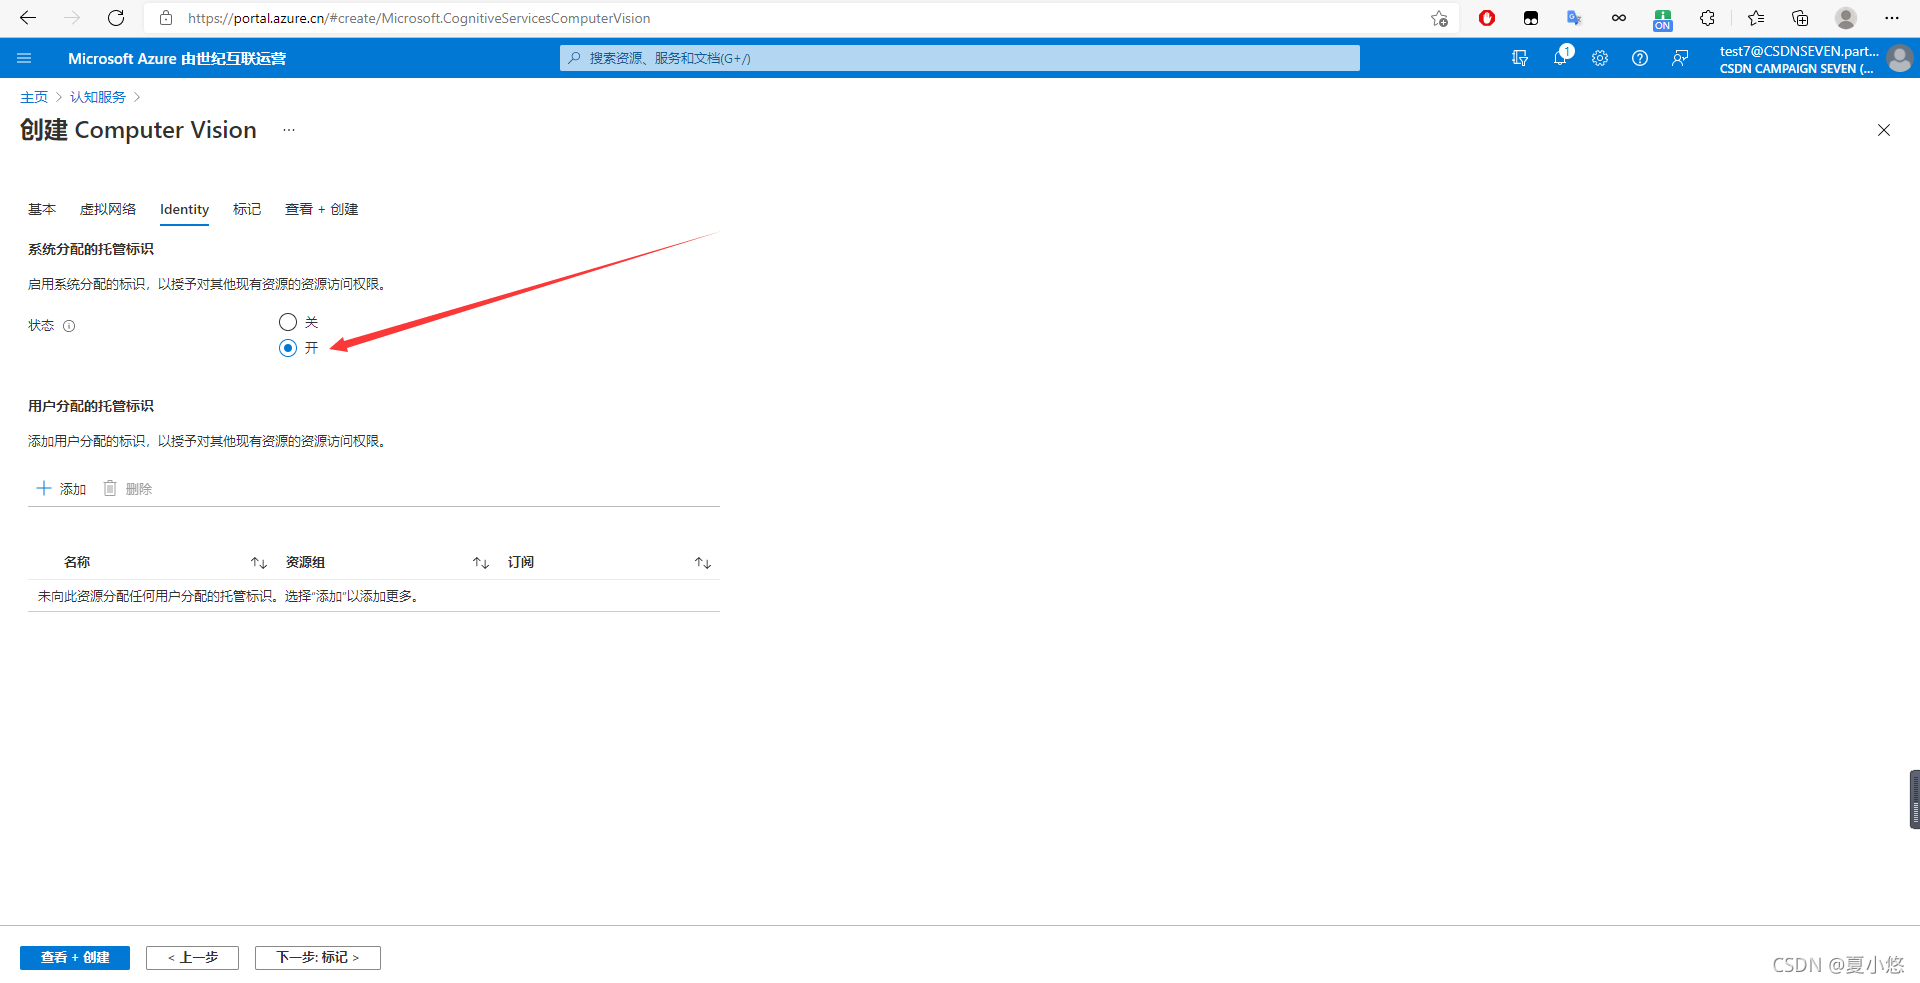Open Azure portal settings gear

coord(1600,58)
